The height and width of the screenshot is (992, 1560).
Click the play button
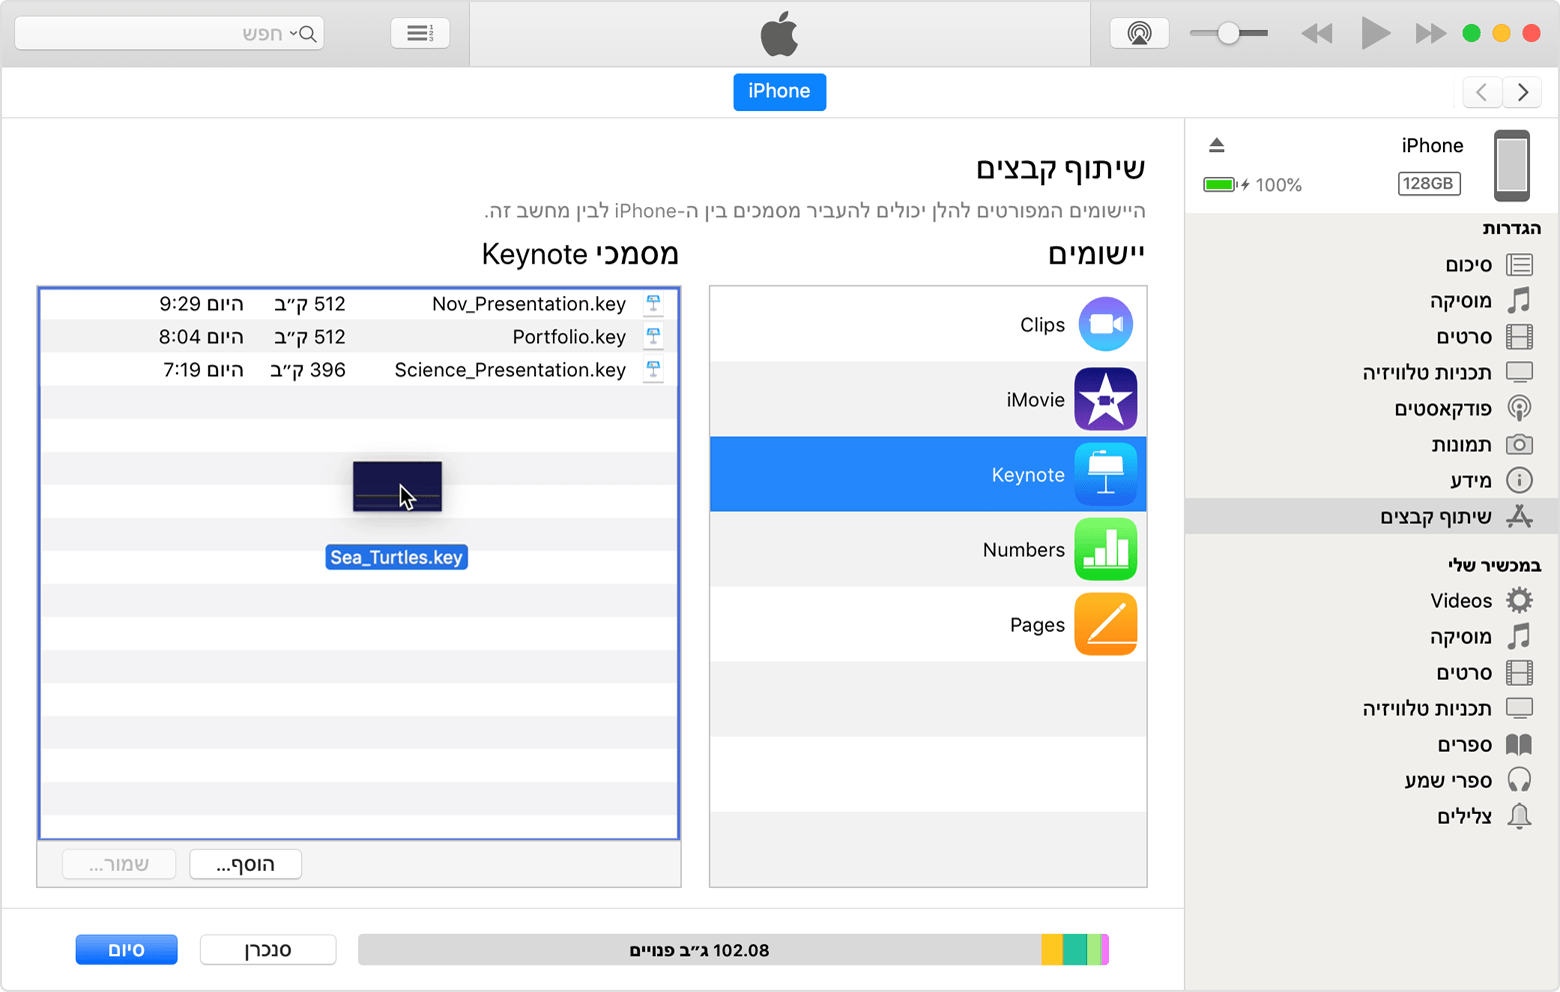point(1375,33)
